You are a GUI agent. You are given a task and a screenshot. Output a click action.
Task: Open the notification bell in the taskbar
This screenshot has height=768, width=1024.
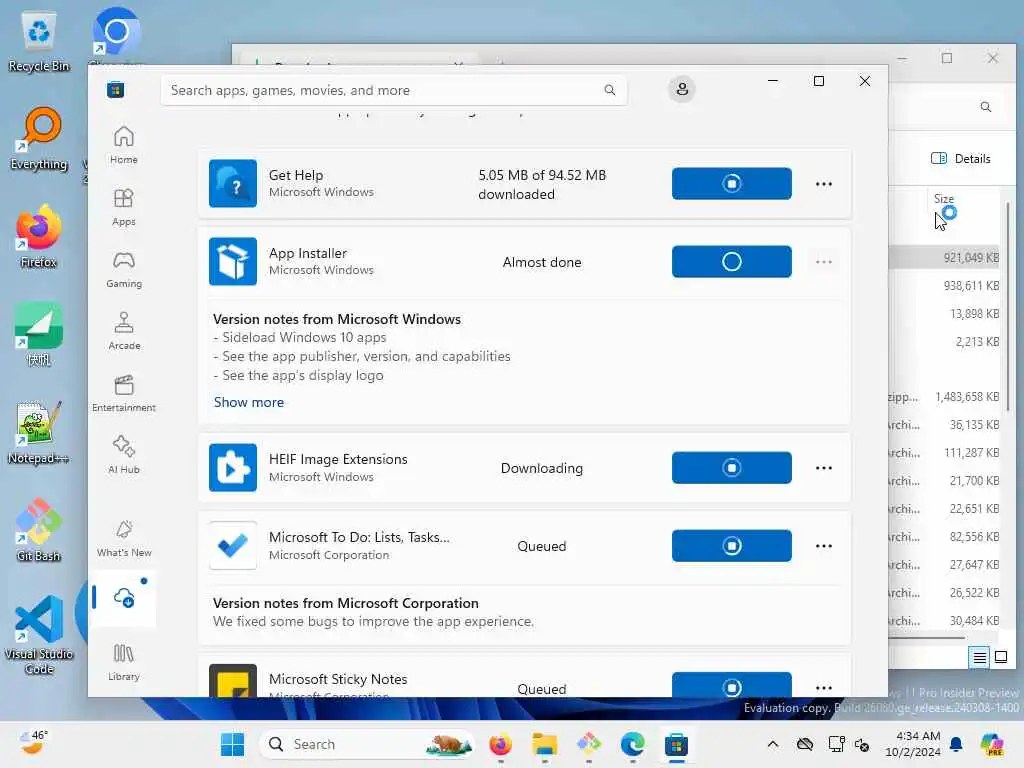click(x=956, y=744)
